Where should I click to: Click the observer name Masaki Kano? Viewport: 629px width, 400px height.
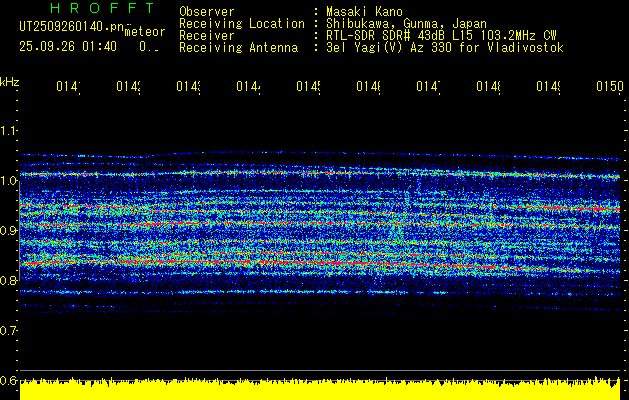364,12
